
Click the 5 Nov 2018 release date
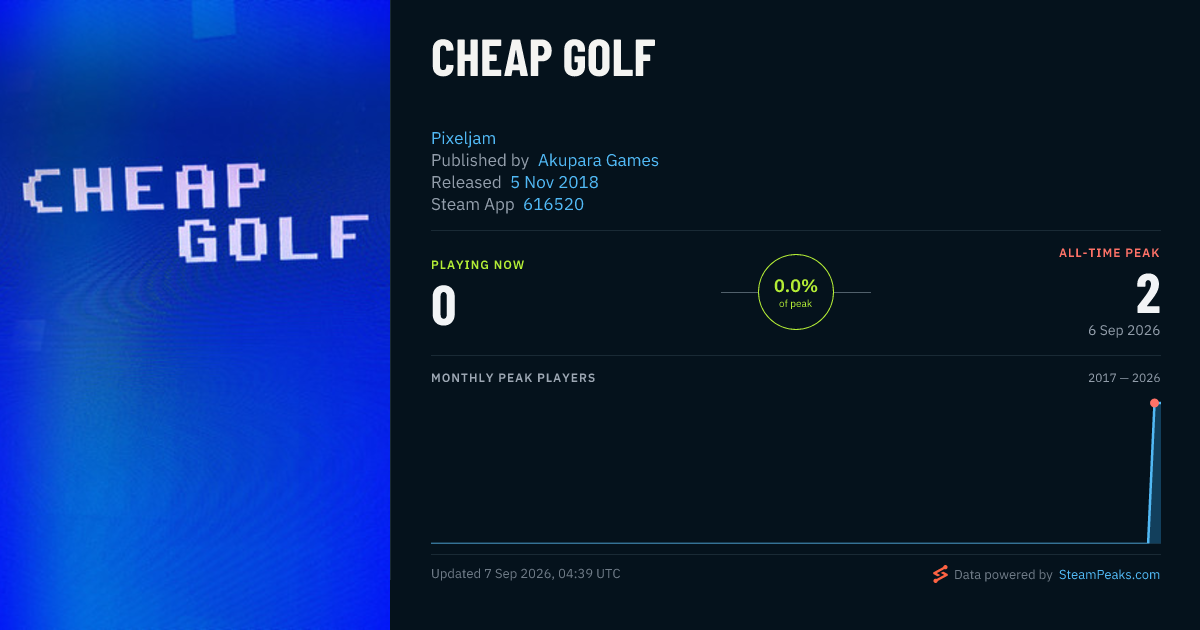[x=554, y=182]
